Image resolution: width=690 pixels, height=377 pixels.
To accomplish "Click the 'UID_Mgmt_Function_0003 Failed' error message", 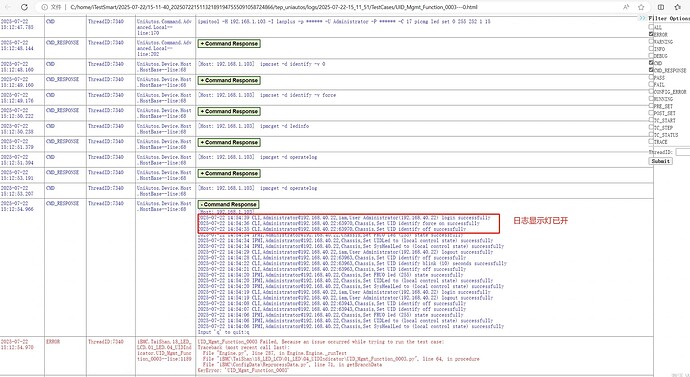I will coord(321,342).
